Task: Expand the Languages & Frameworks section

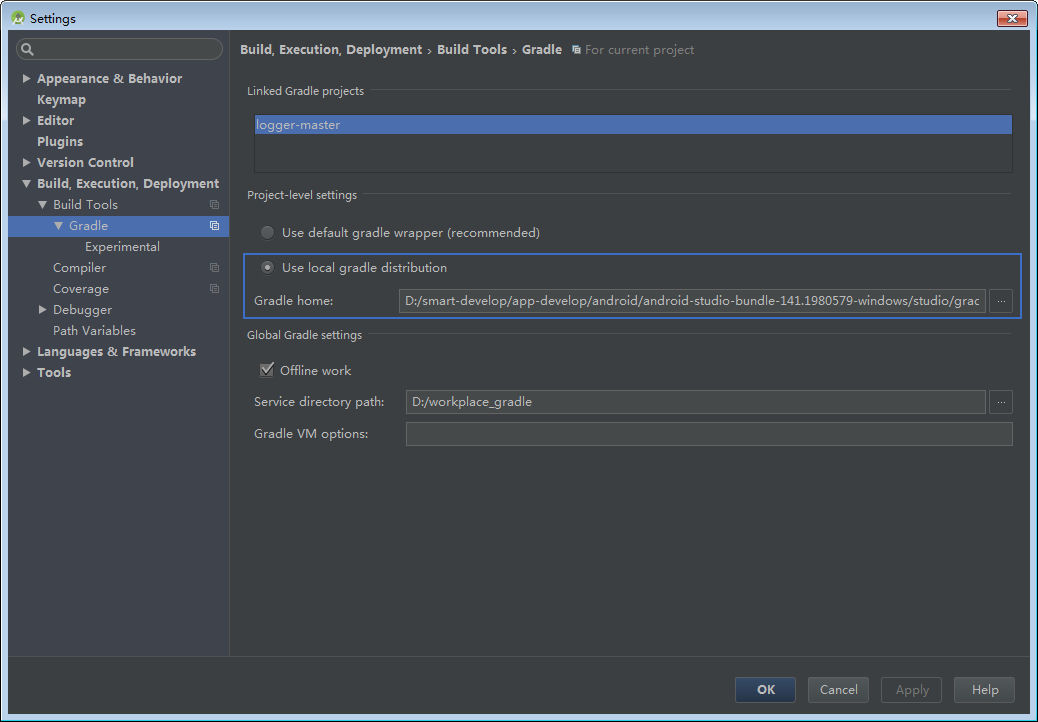Action: click(27, 352)
